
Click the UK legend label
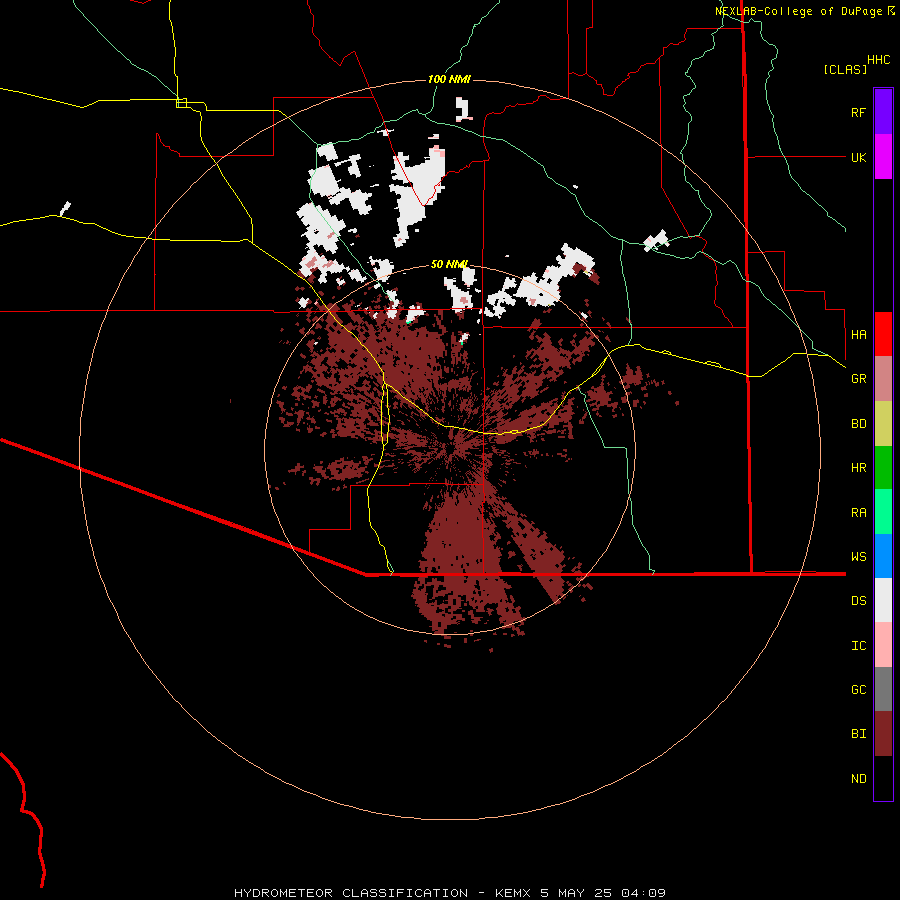[858, 157]
